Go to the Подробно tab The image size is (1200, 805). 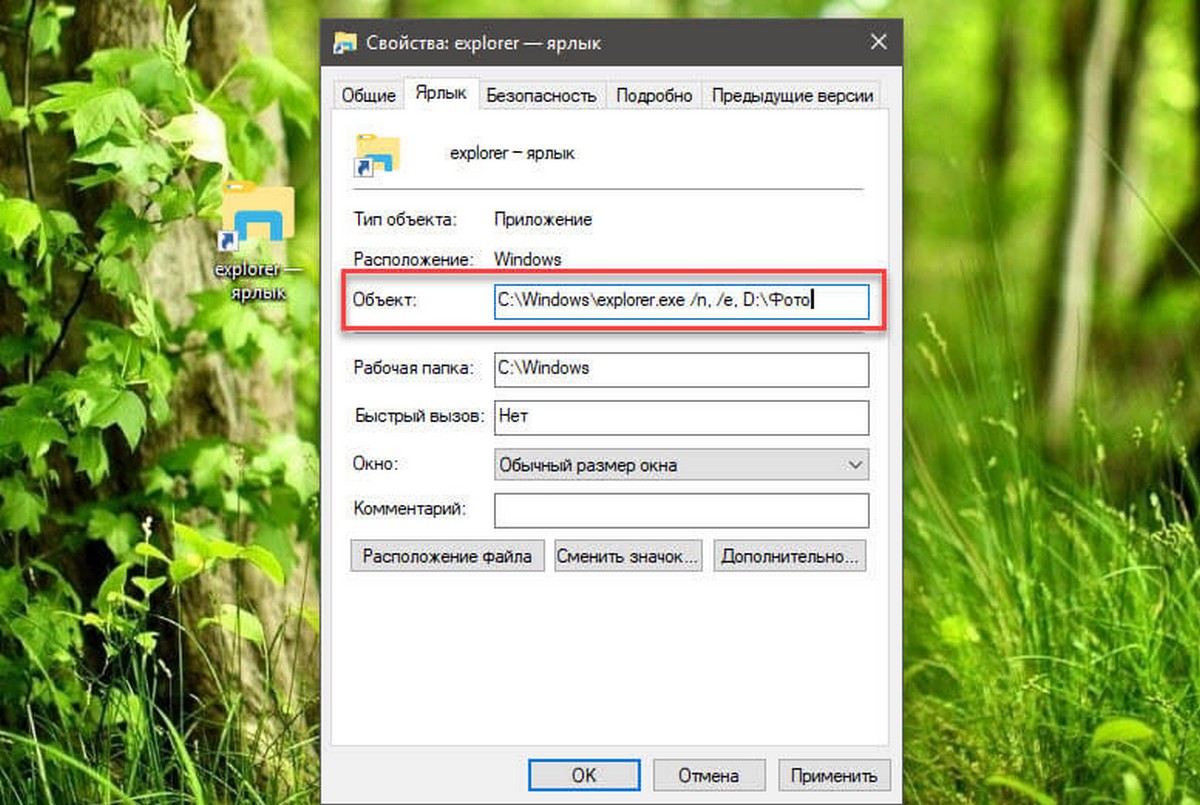pos(654,96)
